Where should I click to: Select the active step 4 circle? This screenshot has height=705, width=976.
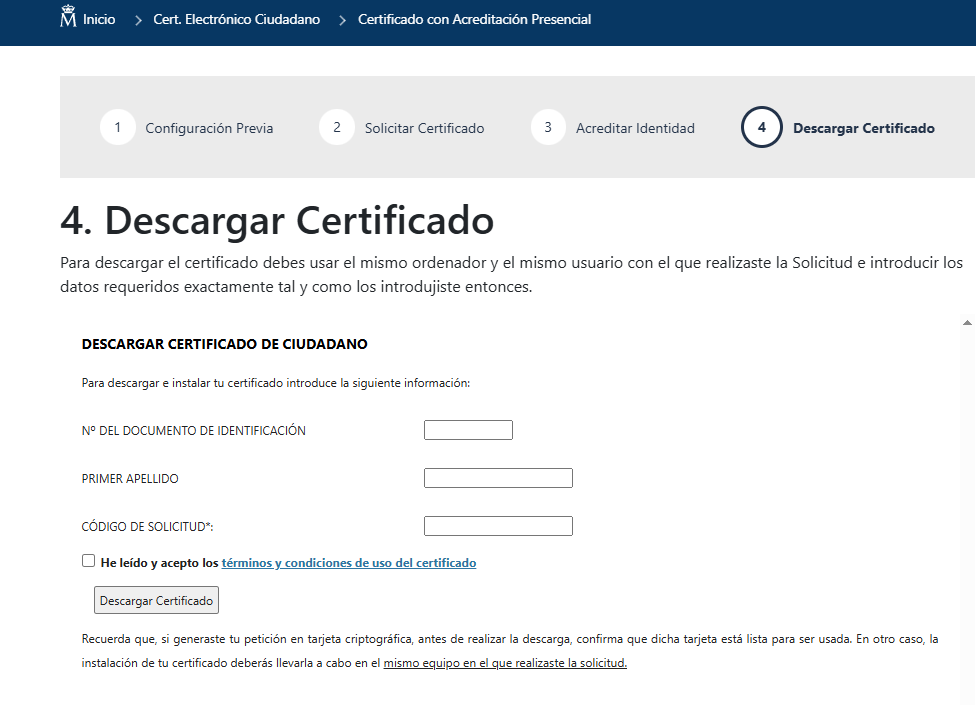click(x=761, y=127)
